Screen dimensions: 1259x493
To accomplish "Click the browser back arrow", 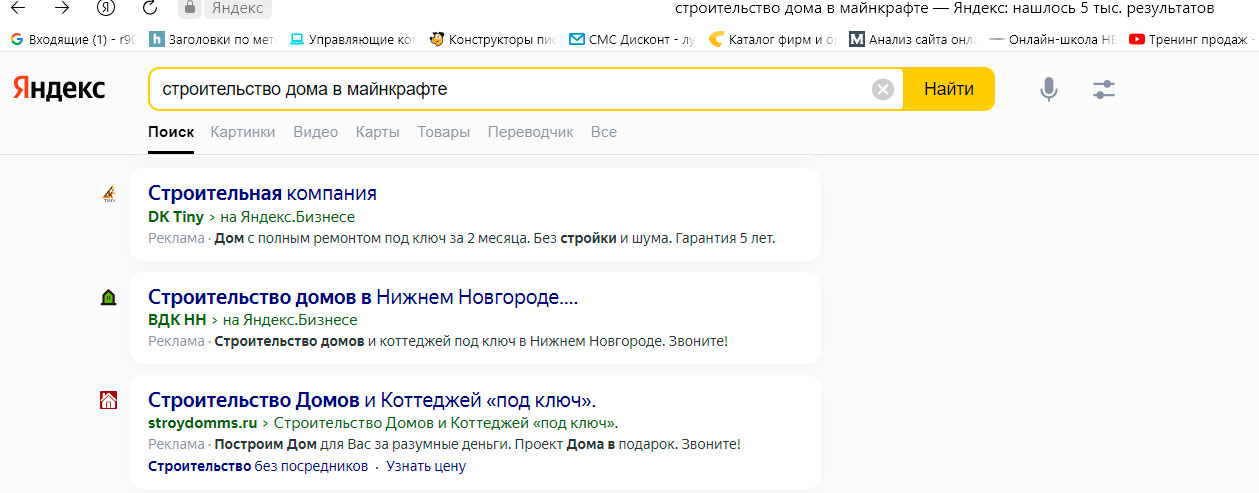I will point(17,8).
